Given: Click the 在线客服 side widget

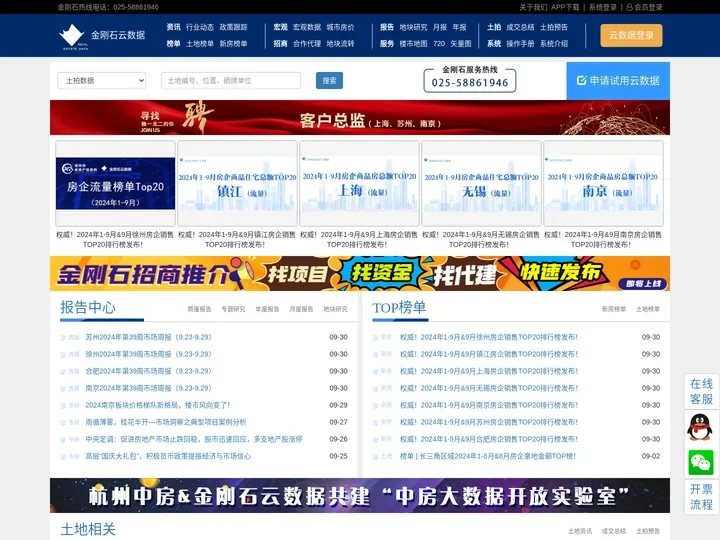Looking at the screenshot, I should [x=701, y=391].
